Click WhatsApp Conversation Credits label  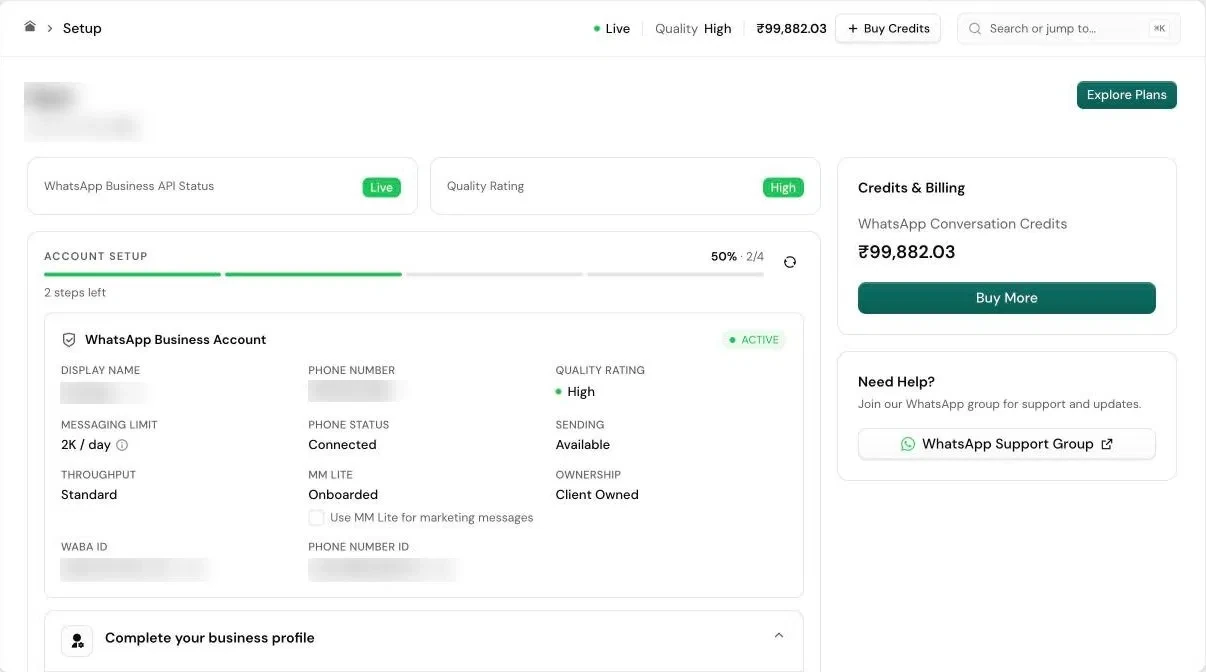962,224
